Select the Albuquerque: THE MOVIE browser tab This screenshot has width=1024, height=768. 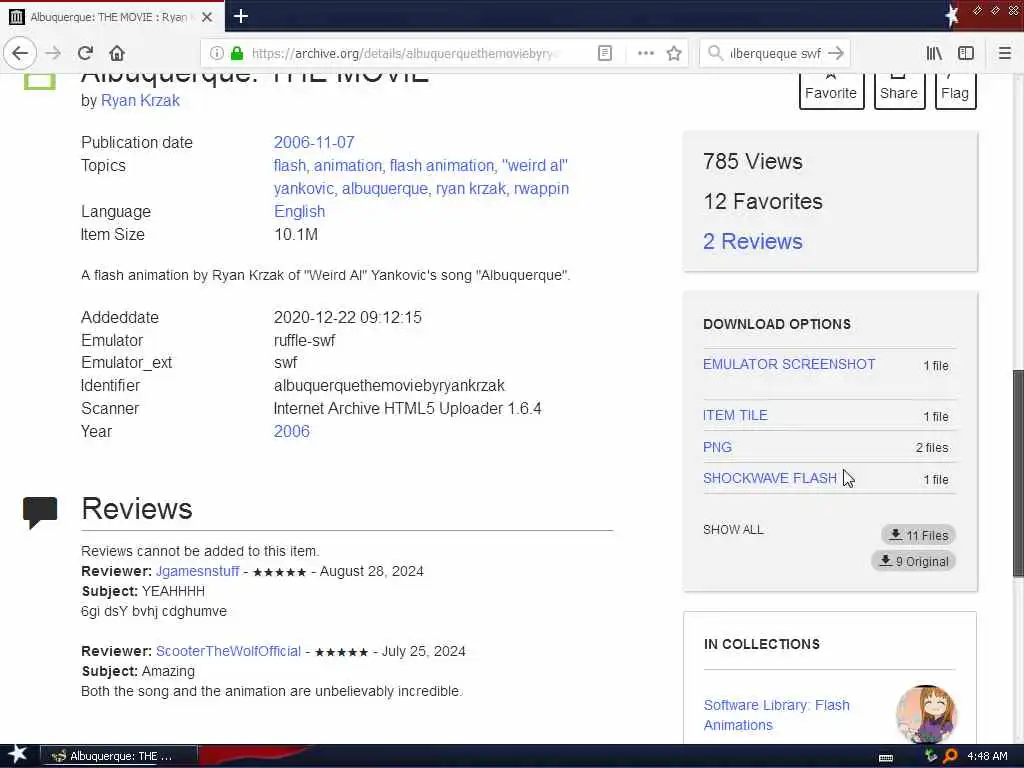click(112, 17)
